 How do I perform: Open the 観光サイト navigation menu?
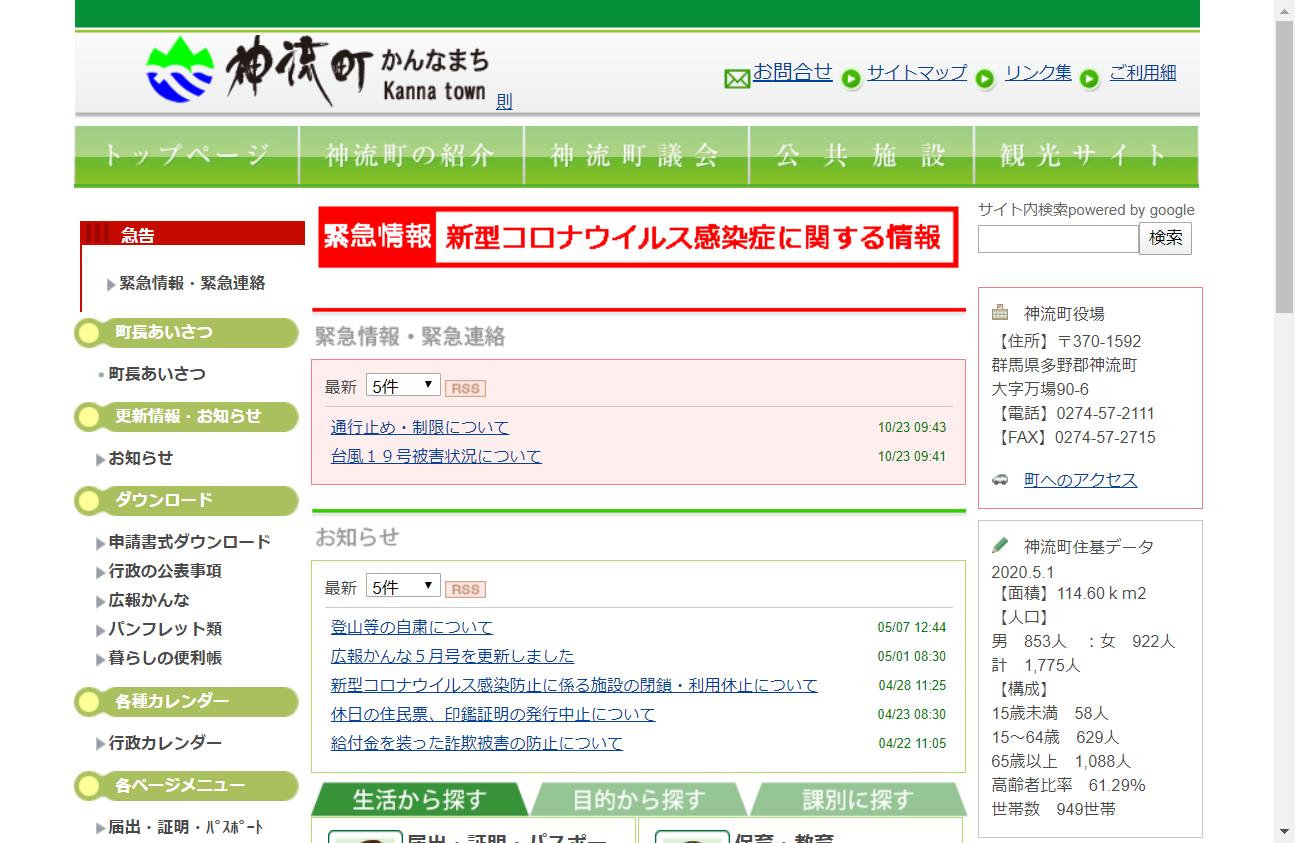[x=1084, y=155]
